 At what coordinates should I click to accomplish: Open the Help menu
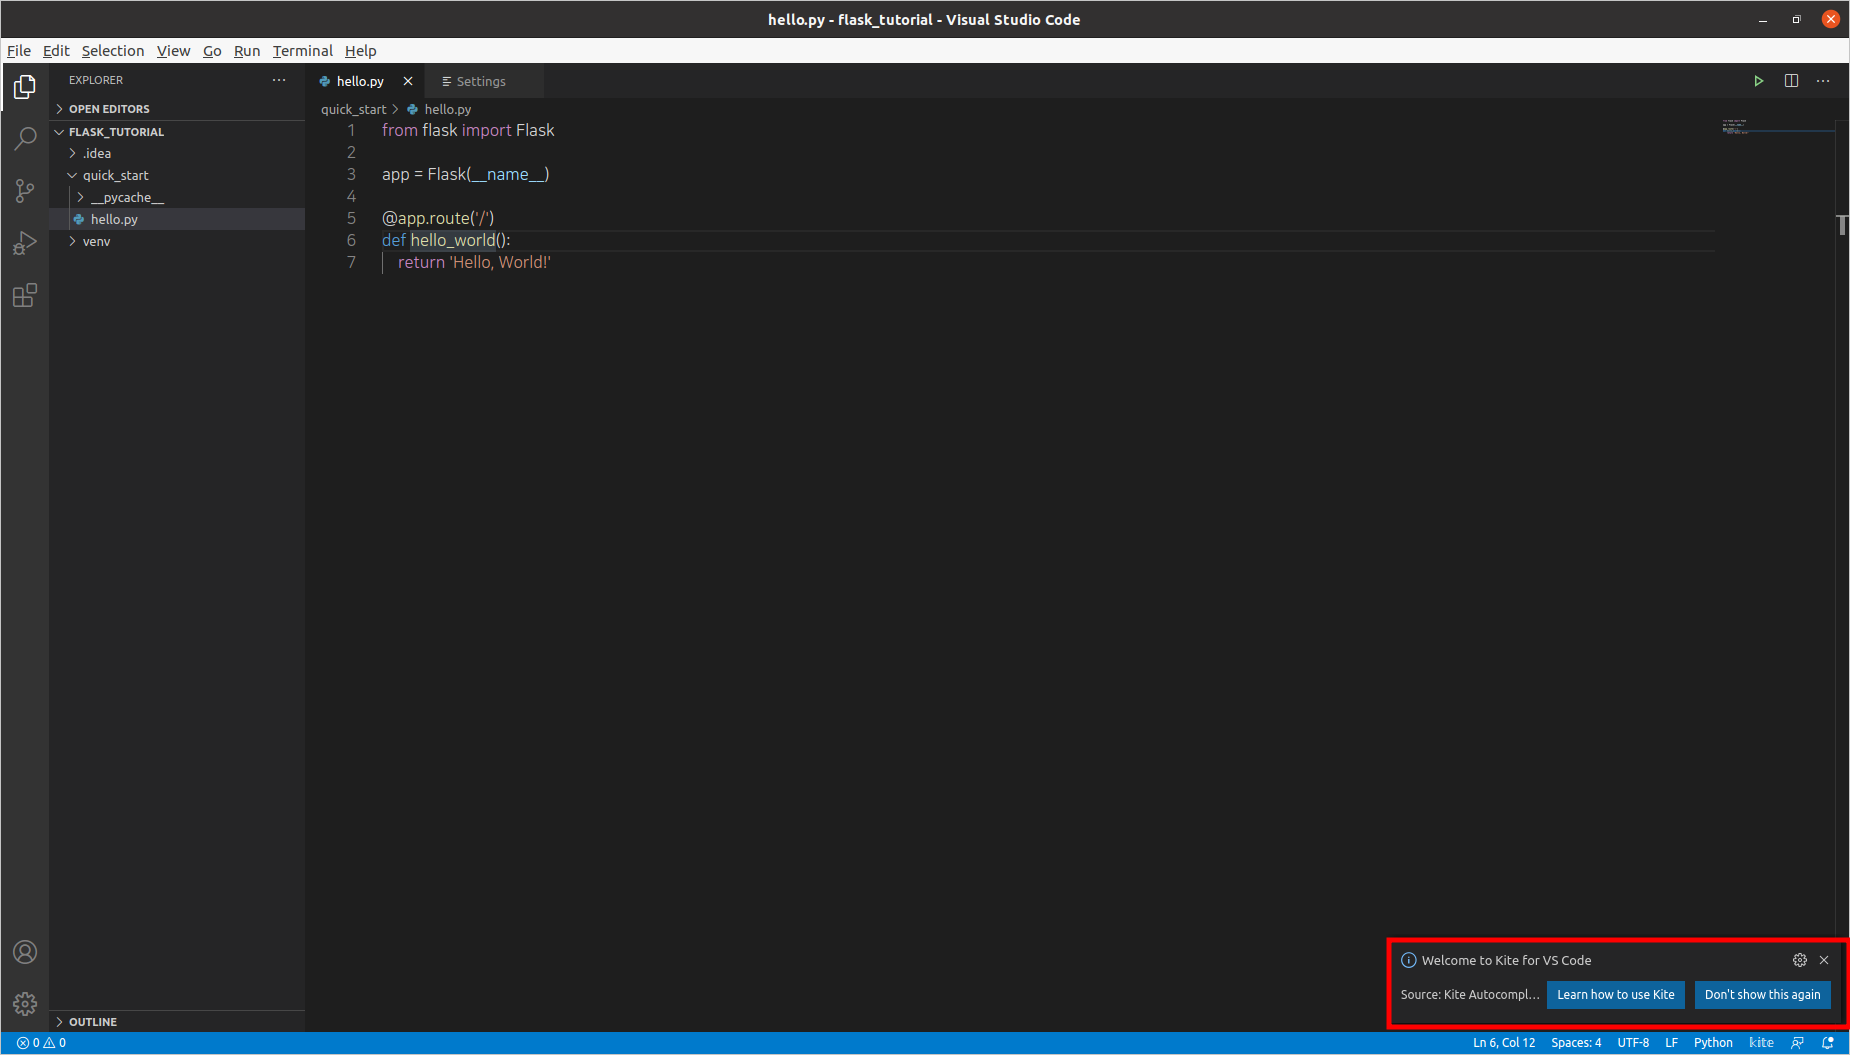[x=361, y=51]
